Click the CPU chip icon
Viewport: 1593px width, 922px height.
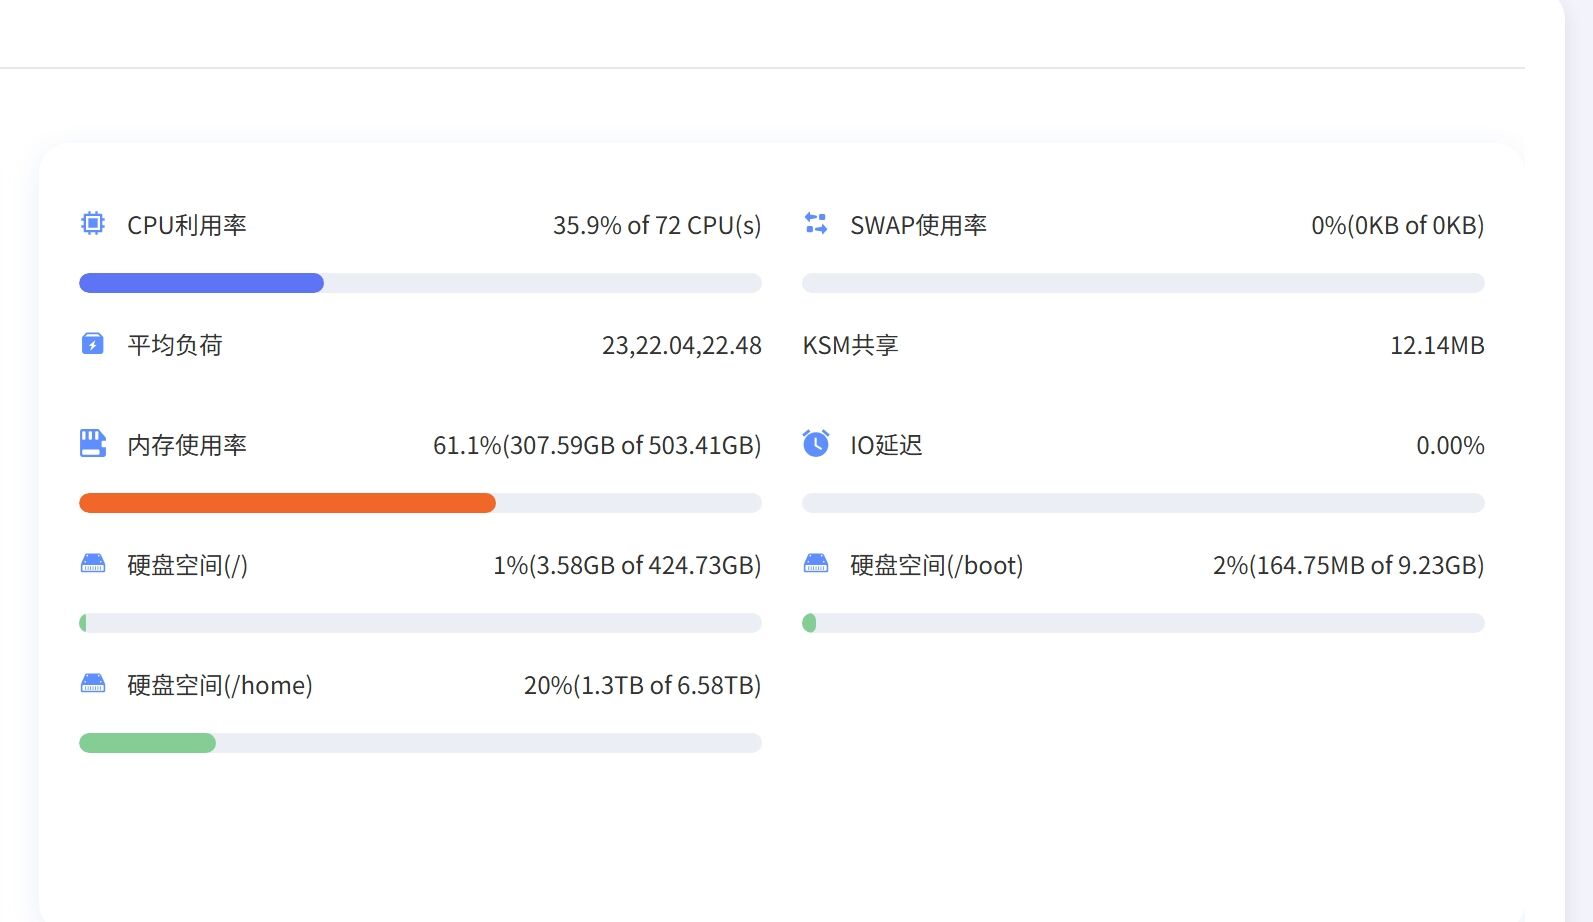pos(92,224)
